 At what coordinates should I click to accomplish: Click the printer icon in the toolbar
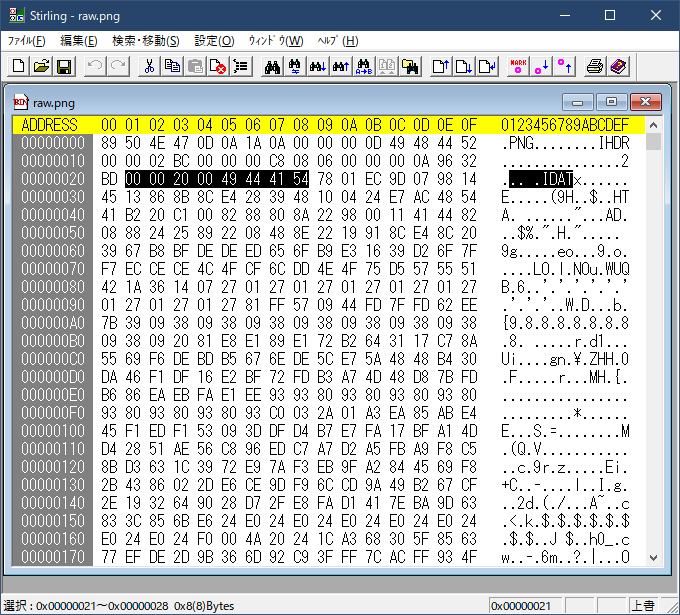(595, 67)
